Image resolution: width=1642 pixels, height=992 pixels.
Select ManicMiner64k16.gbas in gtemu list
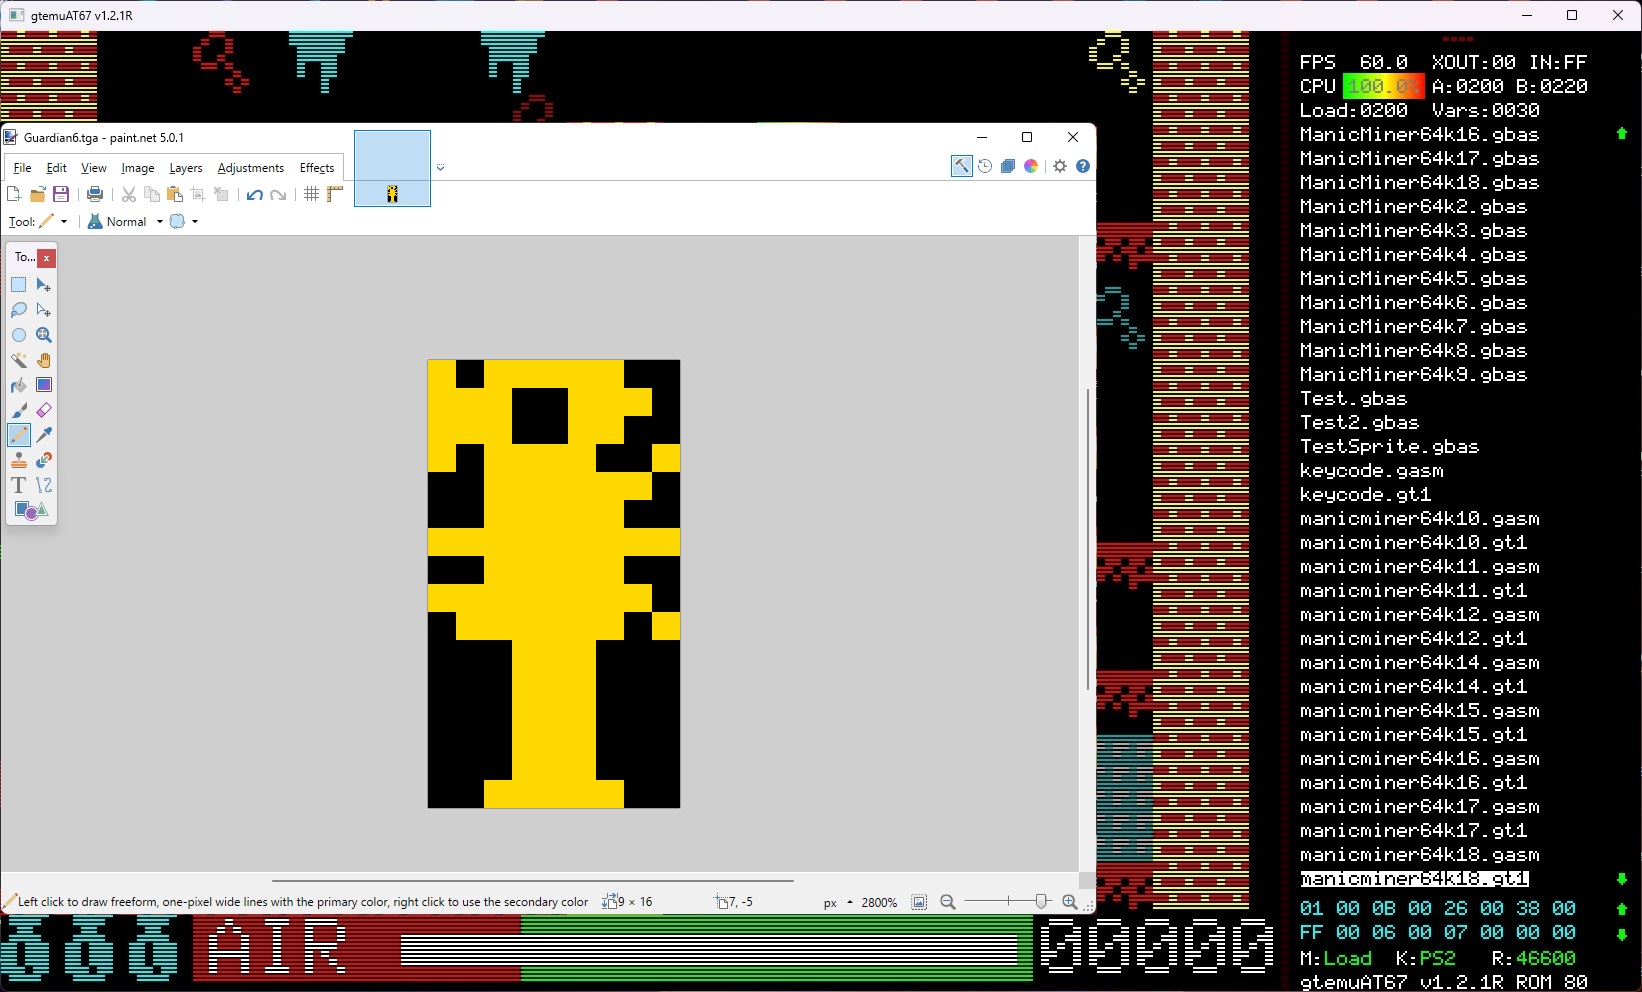pos(1419,134)
